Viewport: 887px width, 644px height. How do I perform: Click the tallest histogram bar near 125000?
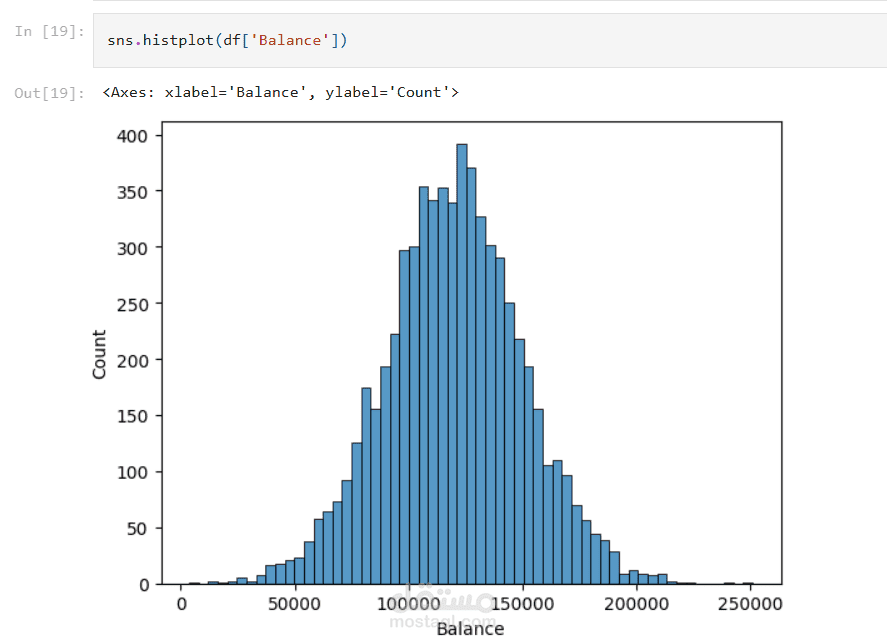pos(462,364)
